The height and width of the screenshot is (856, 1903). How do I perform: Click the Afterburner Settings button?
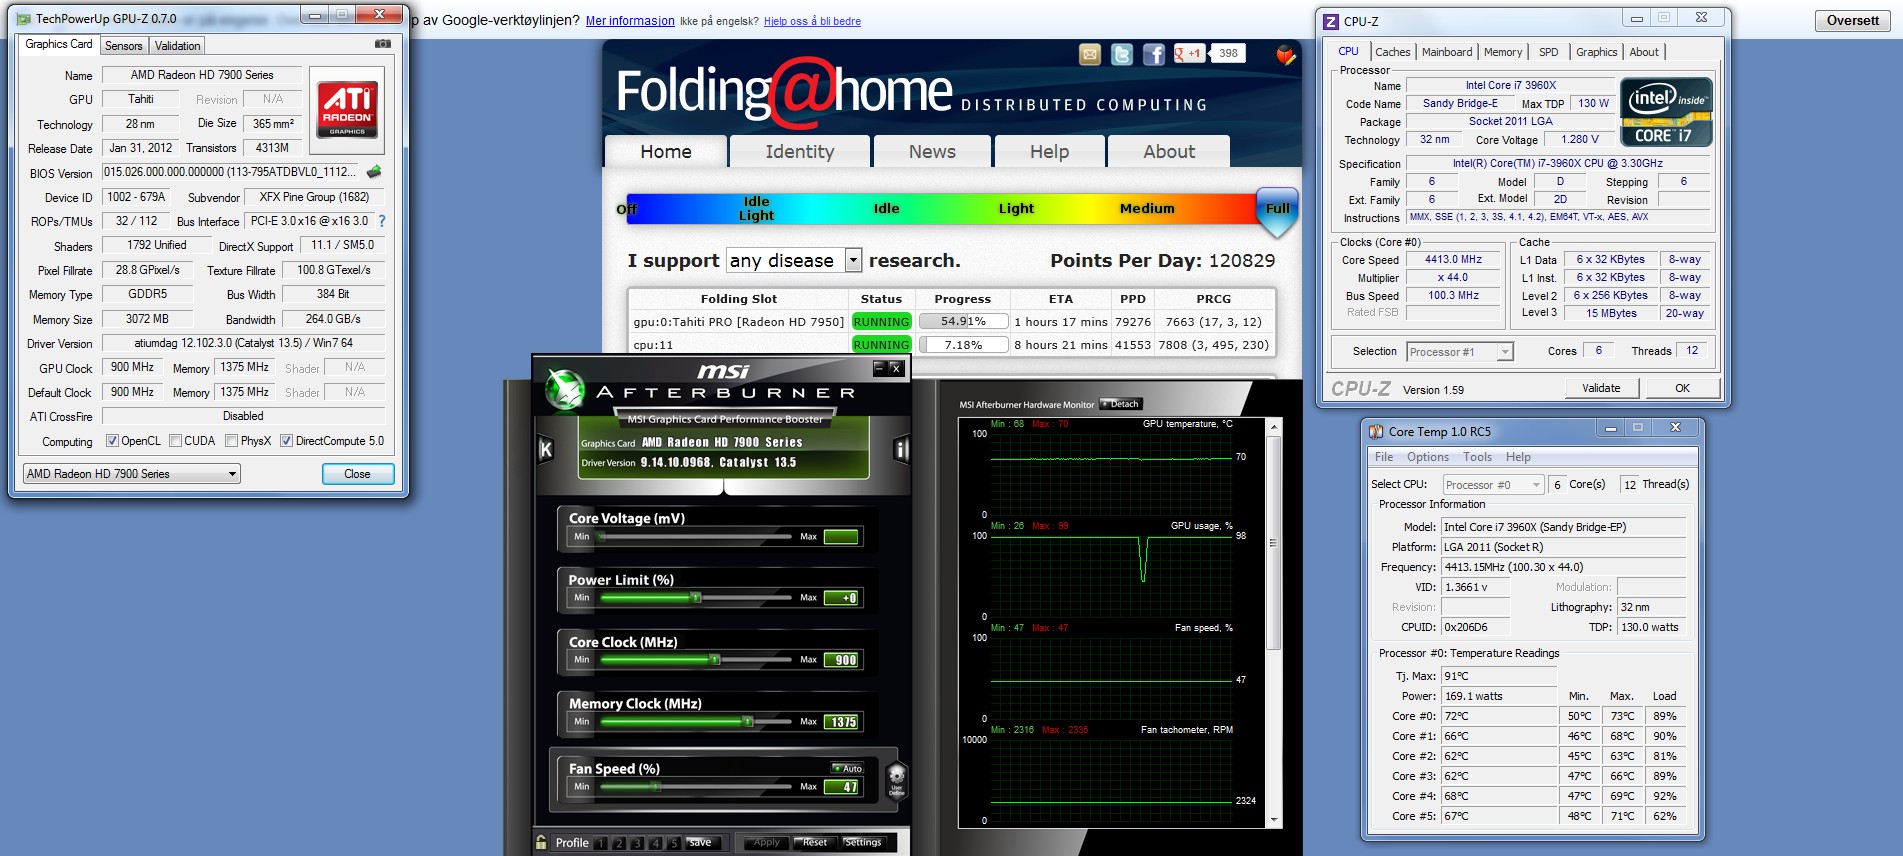click(862, 843)
